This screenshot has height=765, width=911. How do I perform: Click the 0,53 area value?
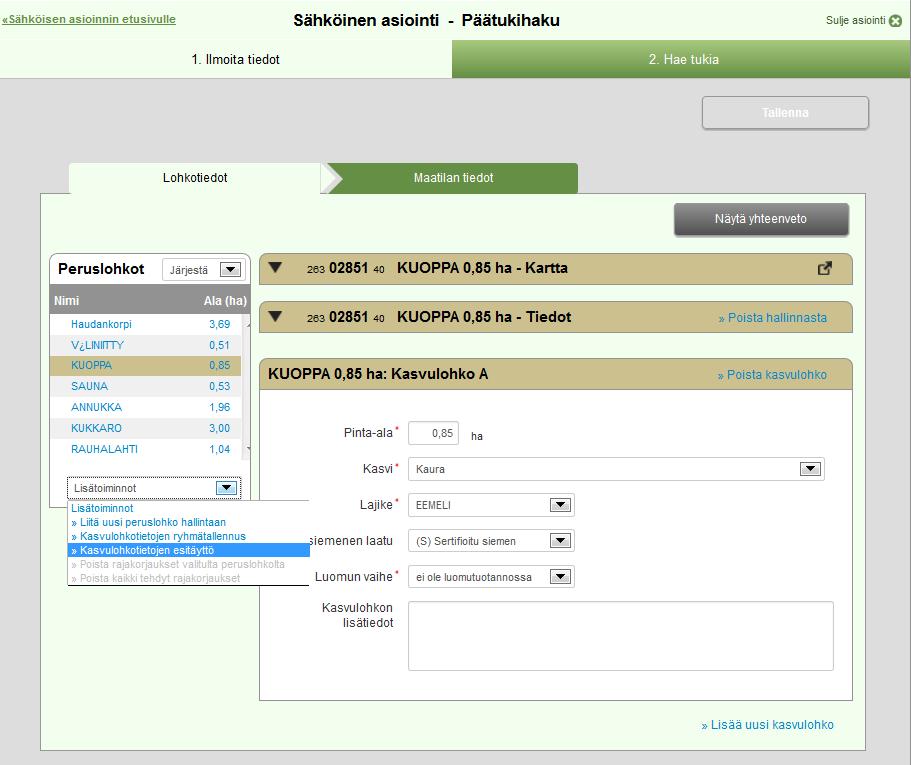coord(220,386)
